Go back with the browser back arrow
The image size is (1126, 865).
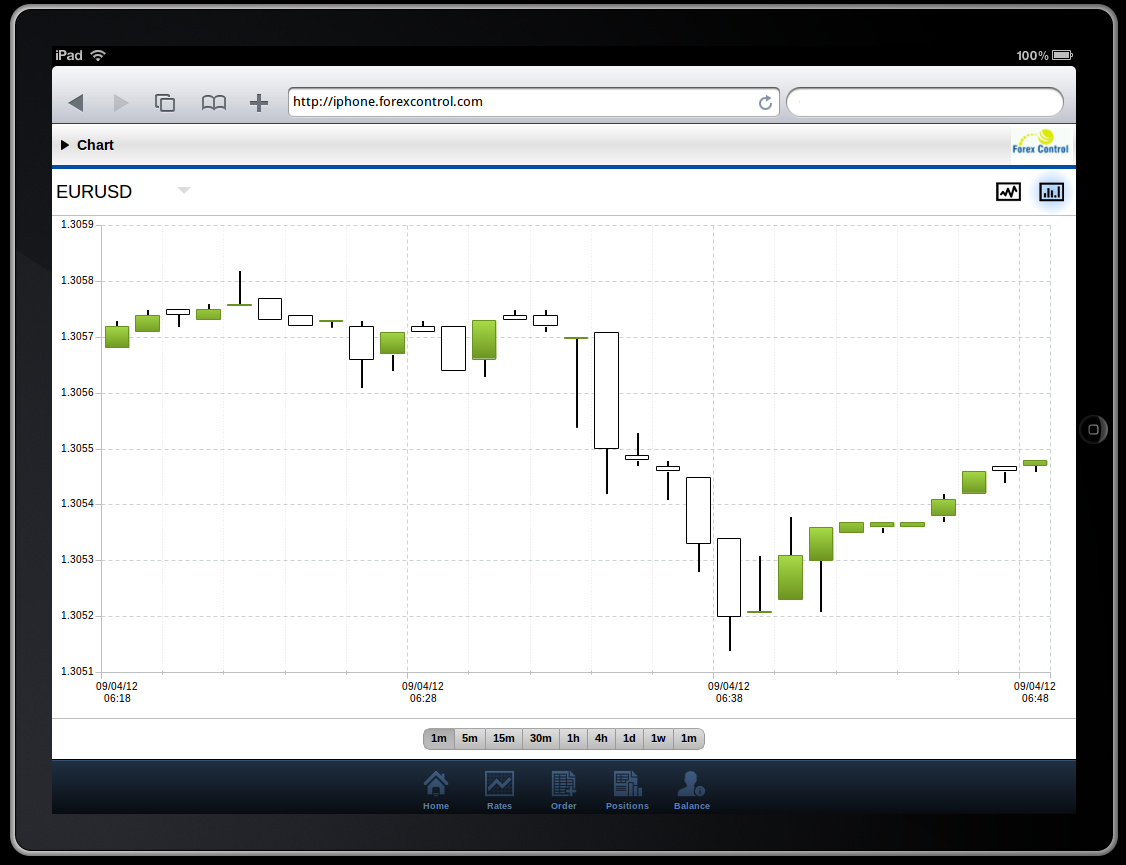click(x=76, y=103)
